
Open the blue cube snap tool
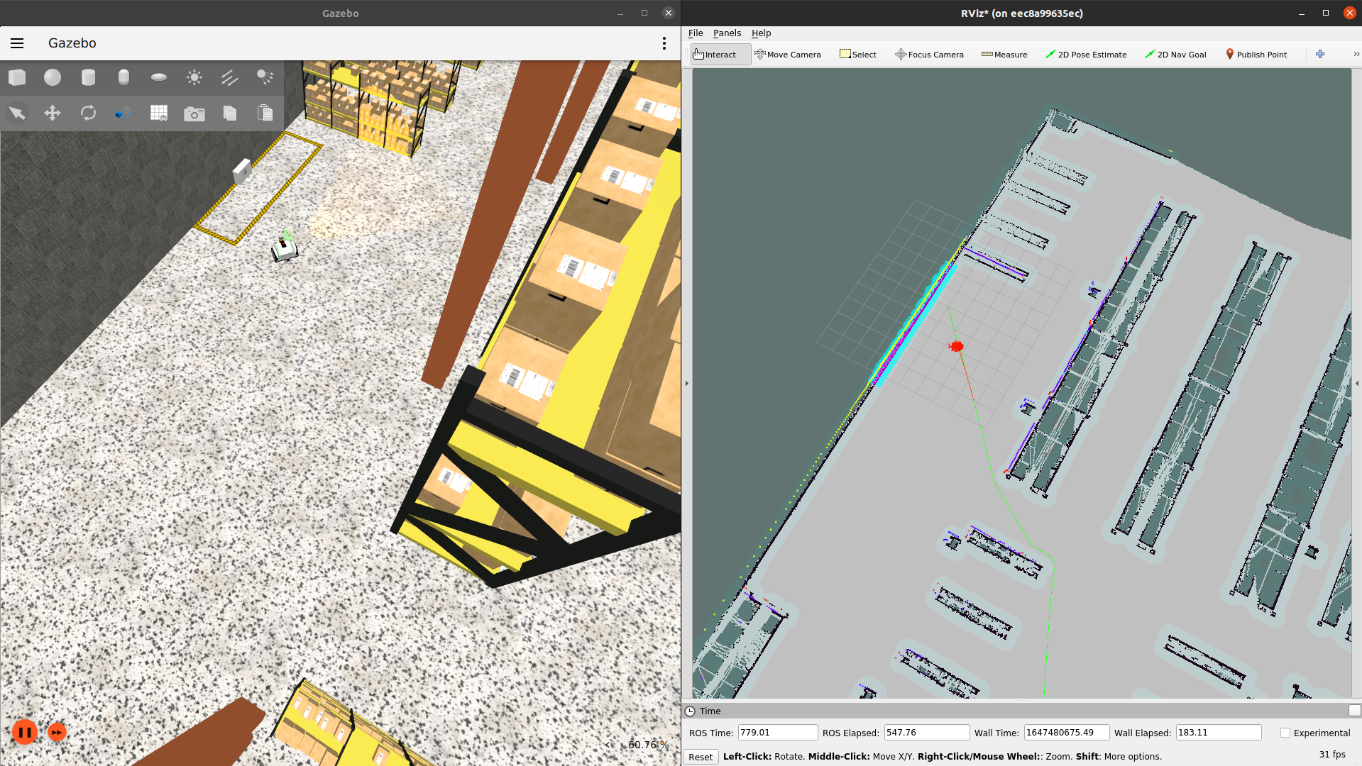[x=123, y=113]
